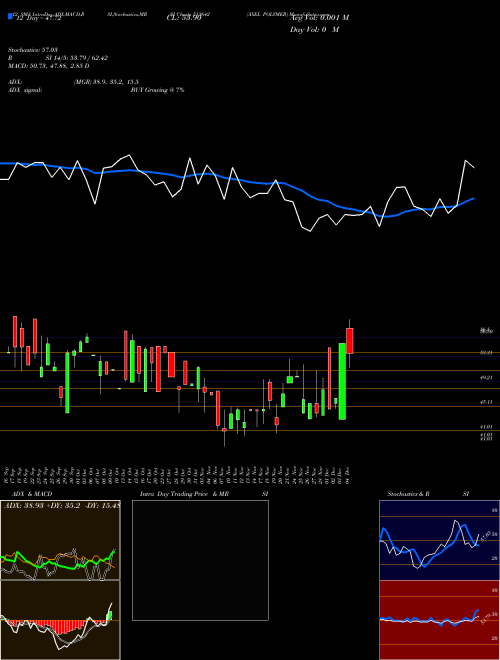
Task: Click the Stochastics & R title
Action: click(409, 494)
